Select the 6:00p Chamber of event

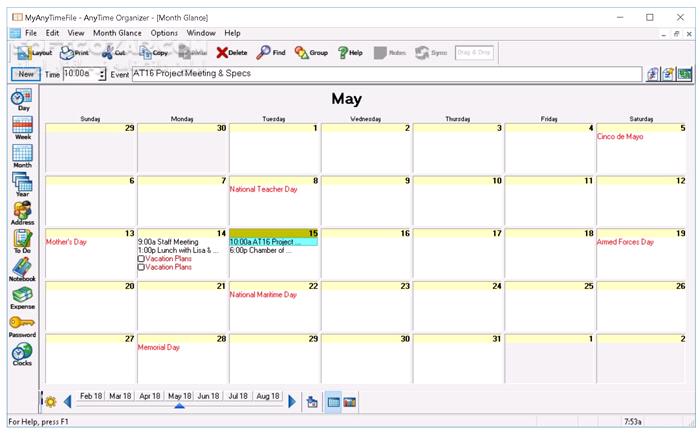261,250
